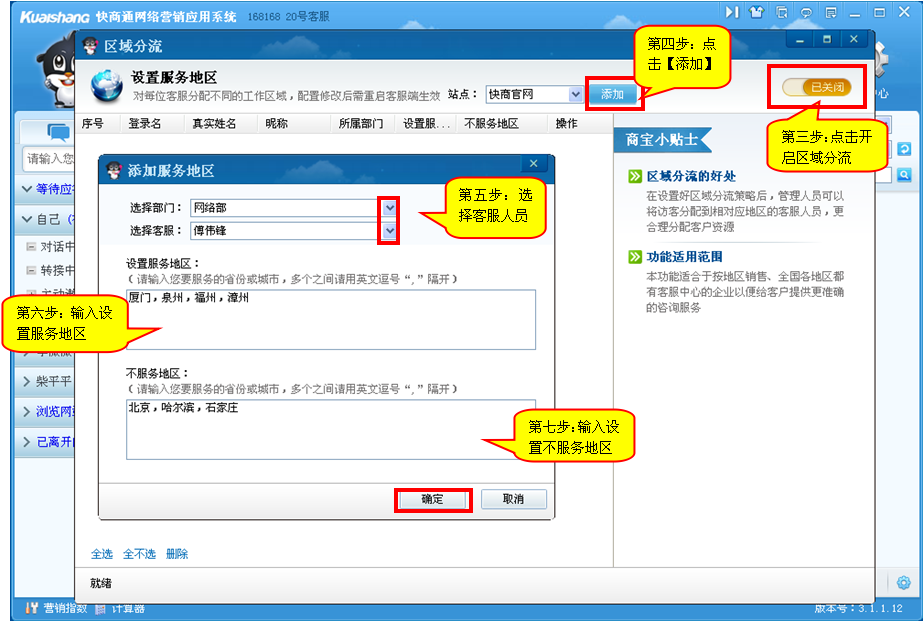
Task: Click the blue refresh icon at right edge
Action: click(x=904, y=149)
